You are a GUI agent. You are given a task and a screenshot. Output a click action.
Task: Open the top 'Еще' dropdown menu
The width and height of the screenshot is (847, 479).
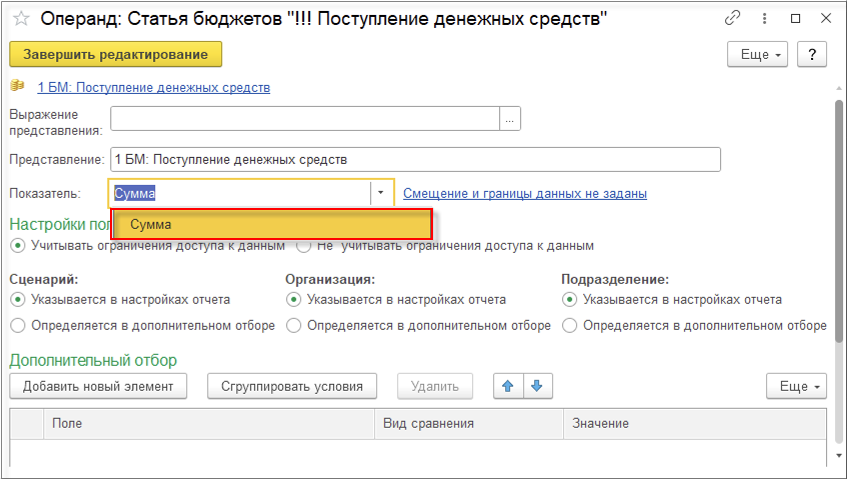[x=760, y=54]
